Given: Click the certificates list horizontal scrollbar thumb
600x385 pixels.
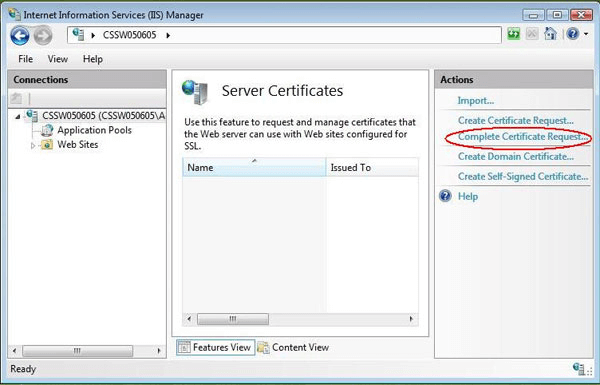Looking at the screenshot, I should pyautogui.click(x=233, y=319).
